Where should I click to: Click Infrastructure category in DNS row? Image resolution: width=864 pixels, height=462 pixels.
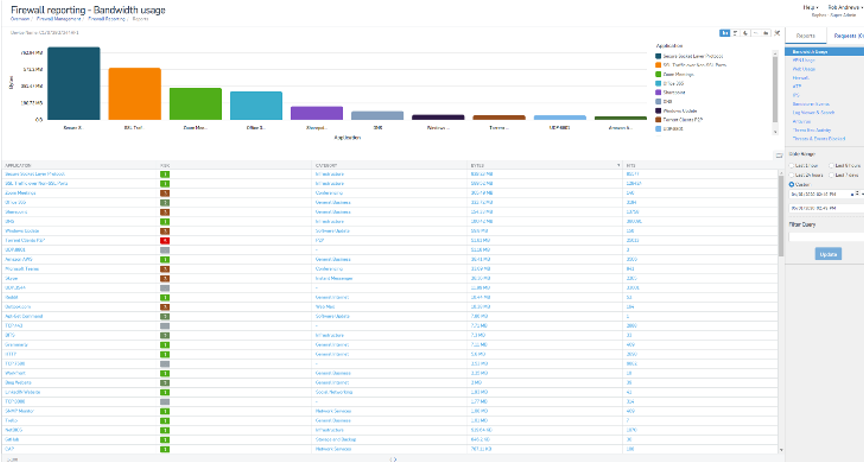click(330, 222)
